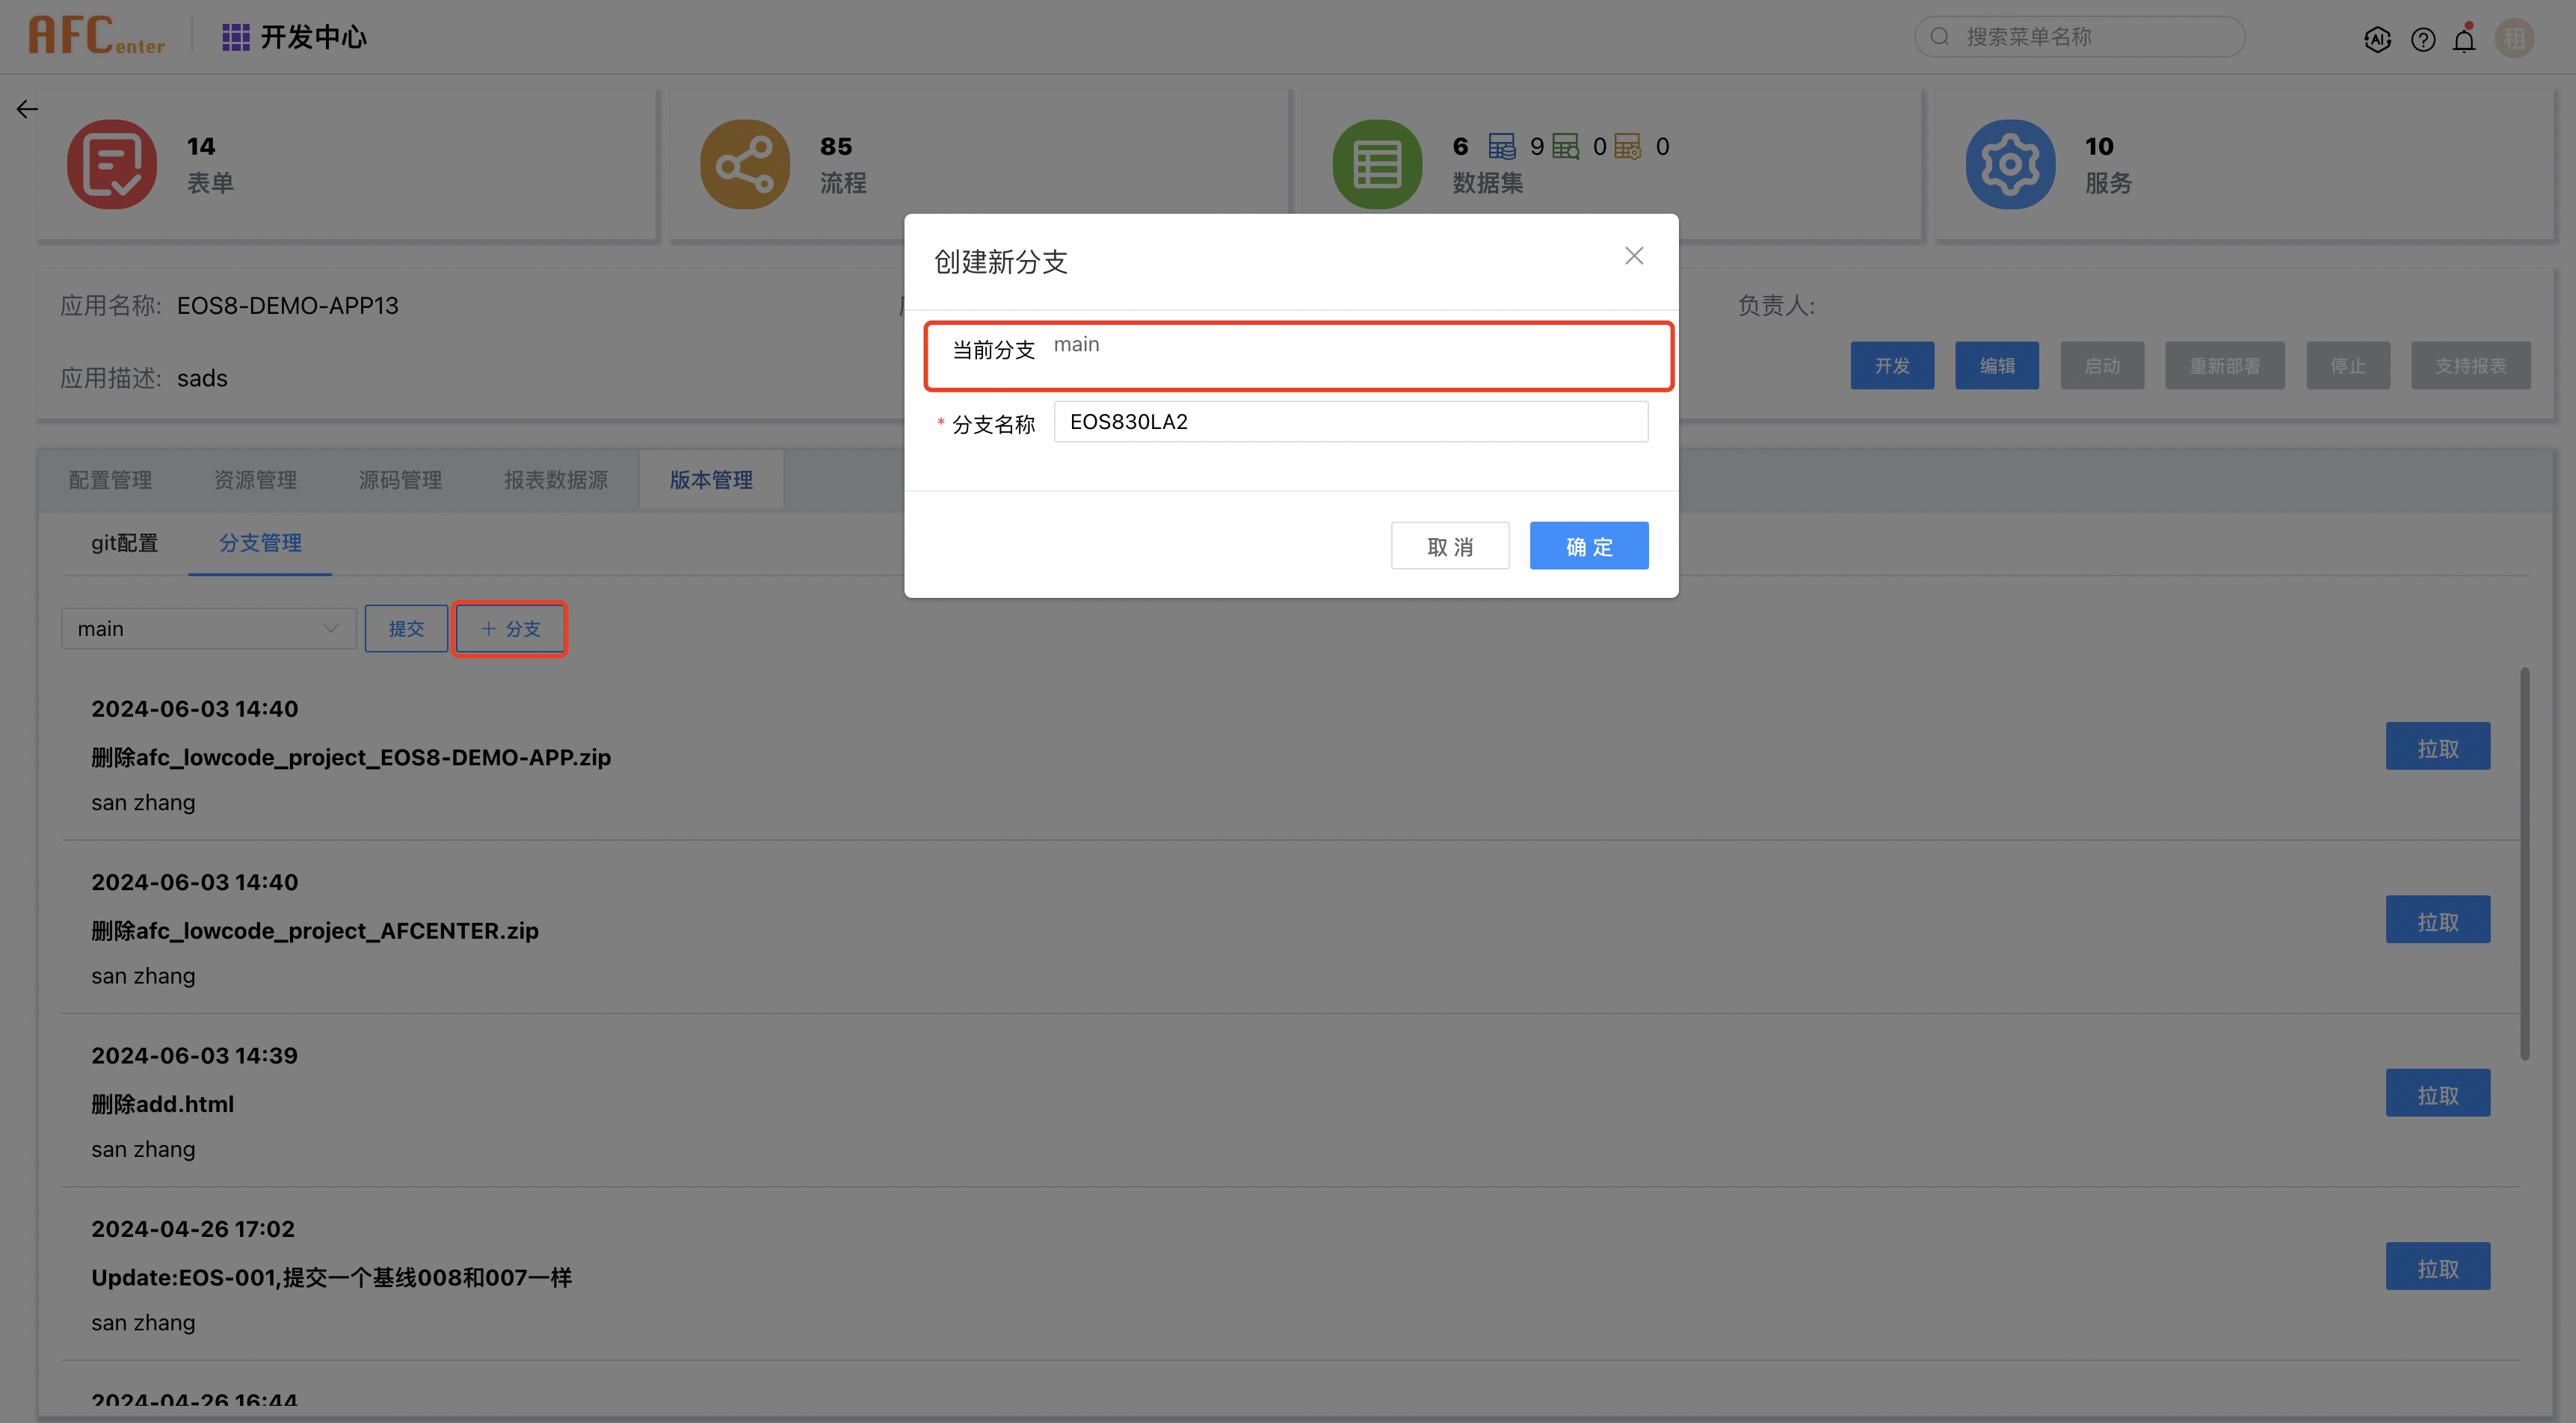Confirm branch creation with 确定 button
Viewport: 2576px width, 1423px height.
coord(1588,545)
